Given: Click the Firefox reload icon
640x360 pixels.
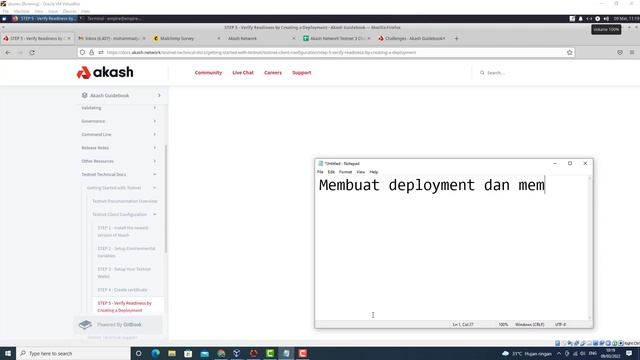Looking at the screenshot, I should [x=32, y=52].
